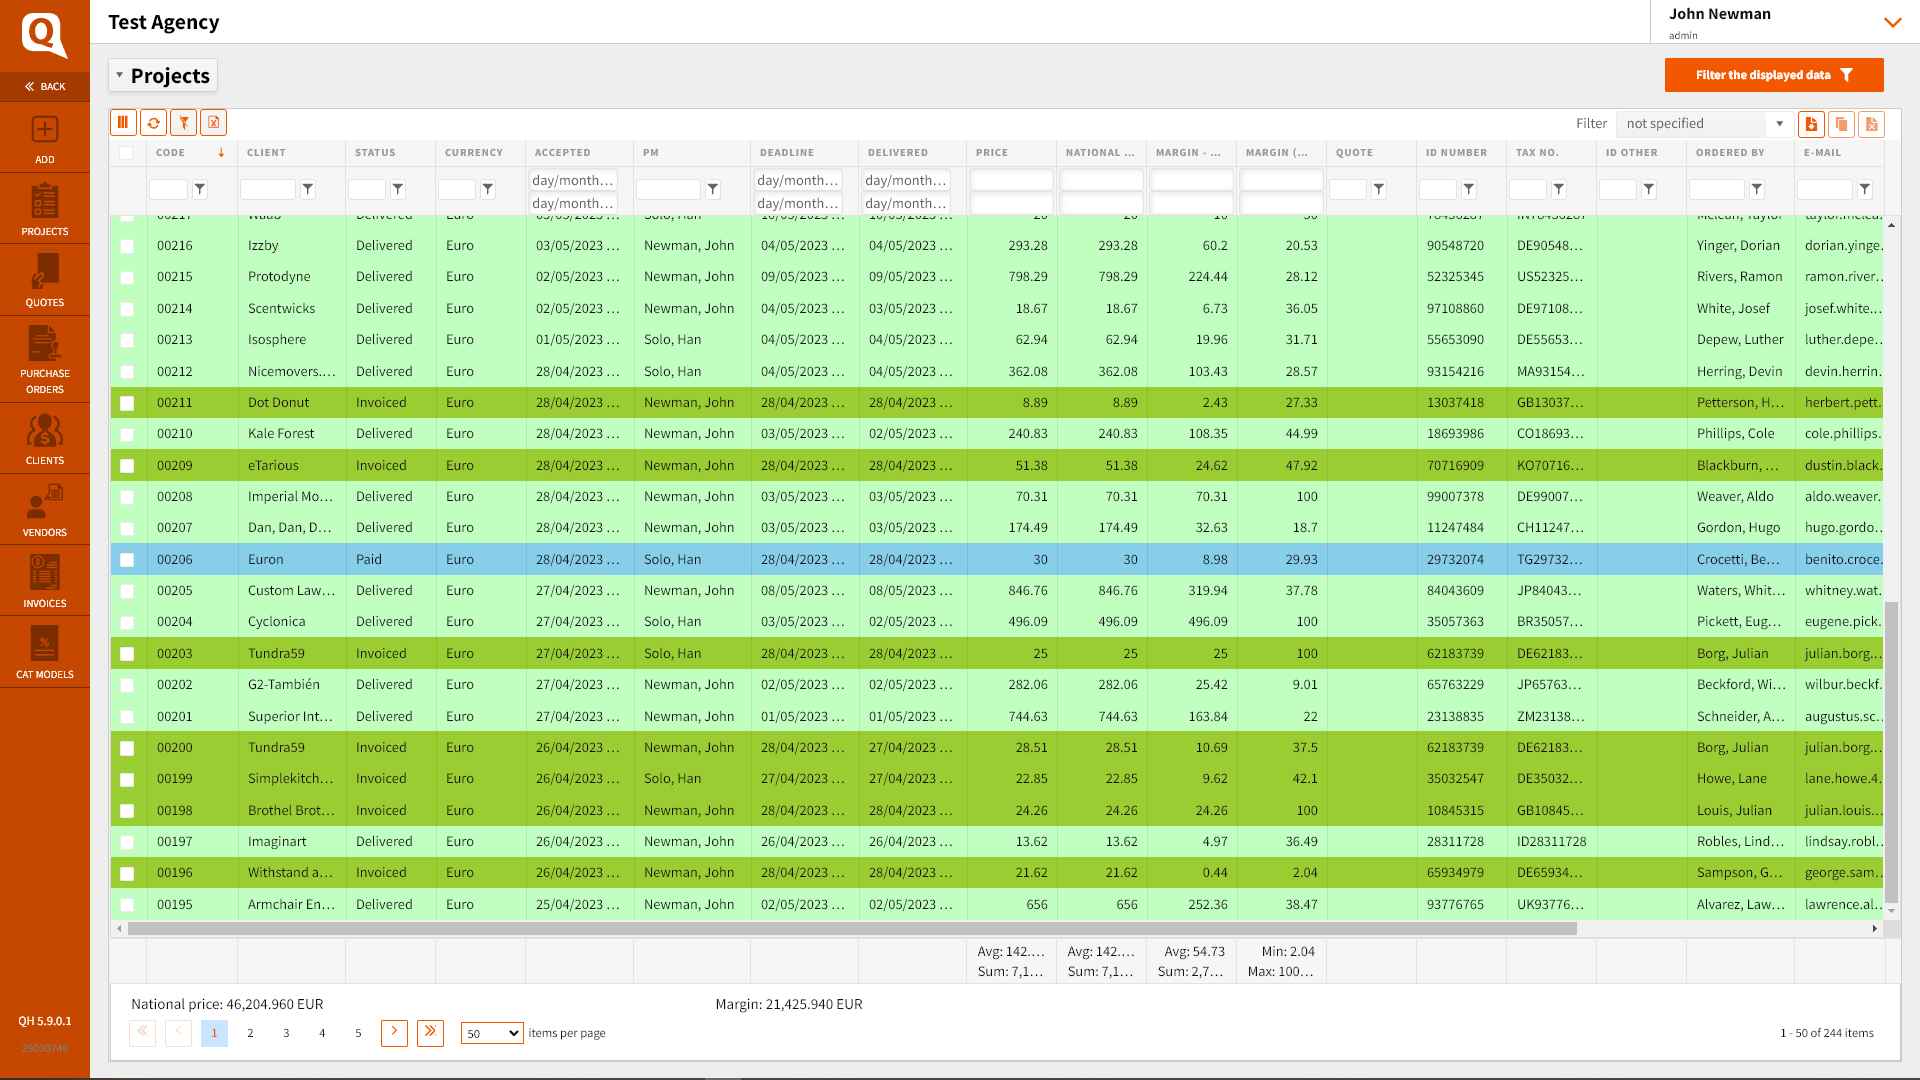The image size is (1920, 1080).
Task: Check the row 00195 Armchair checkbox
Action: point(127,905)
